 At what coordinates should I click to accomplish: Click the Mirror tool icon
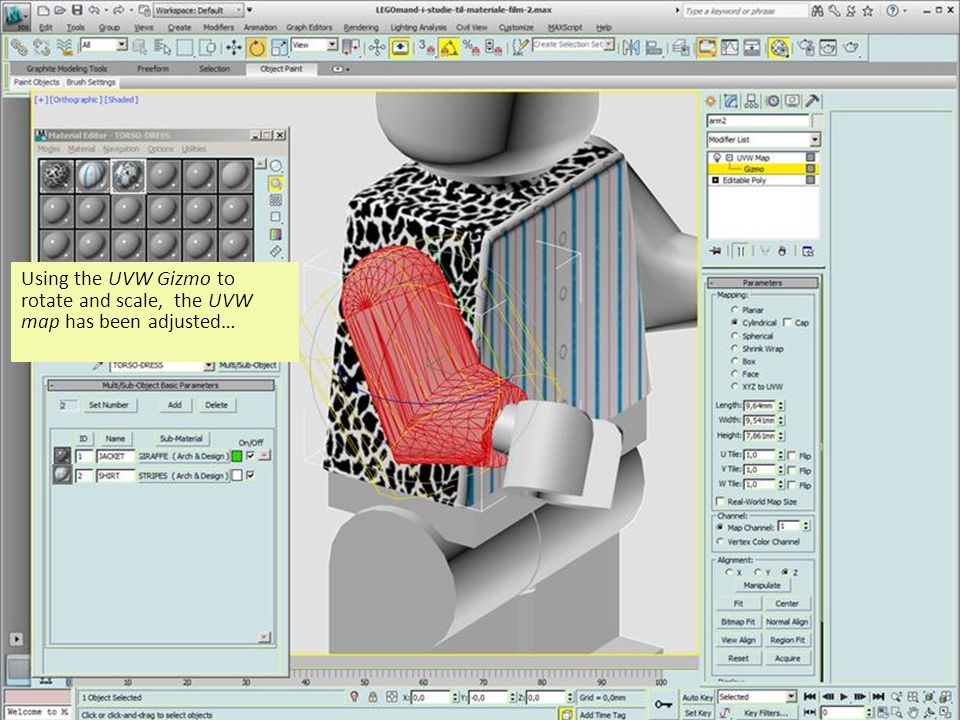[x=631, y=47]
